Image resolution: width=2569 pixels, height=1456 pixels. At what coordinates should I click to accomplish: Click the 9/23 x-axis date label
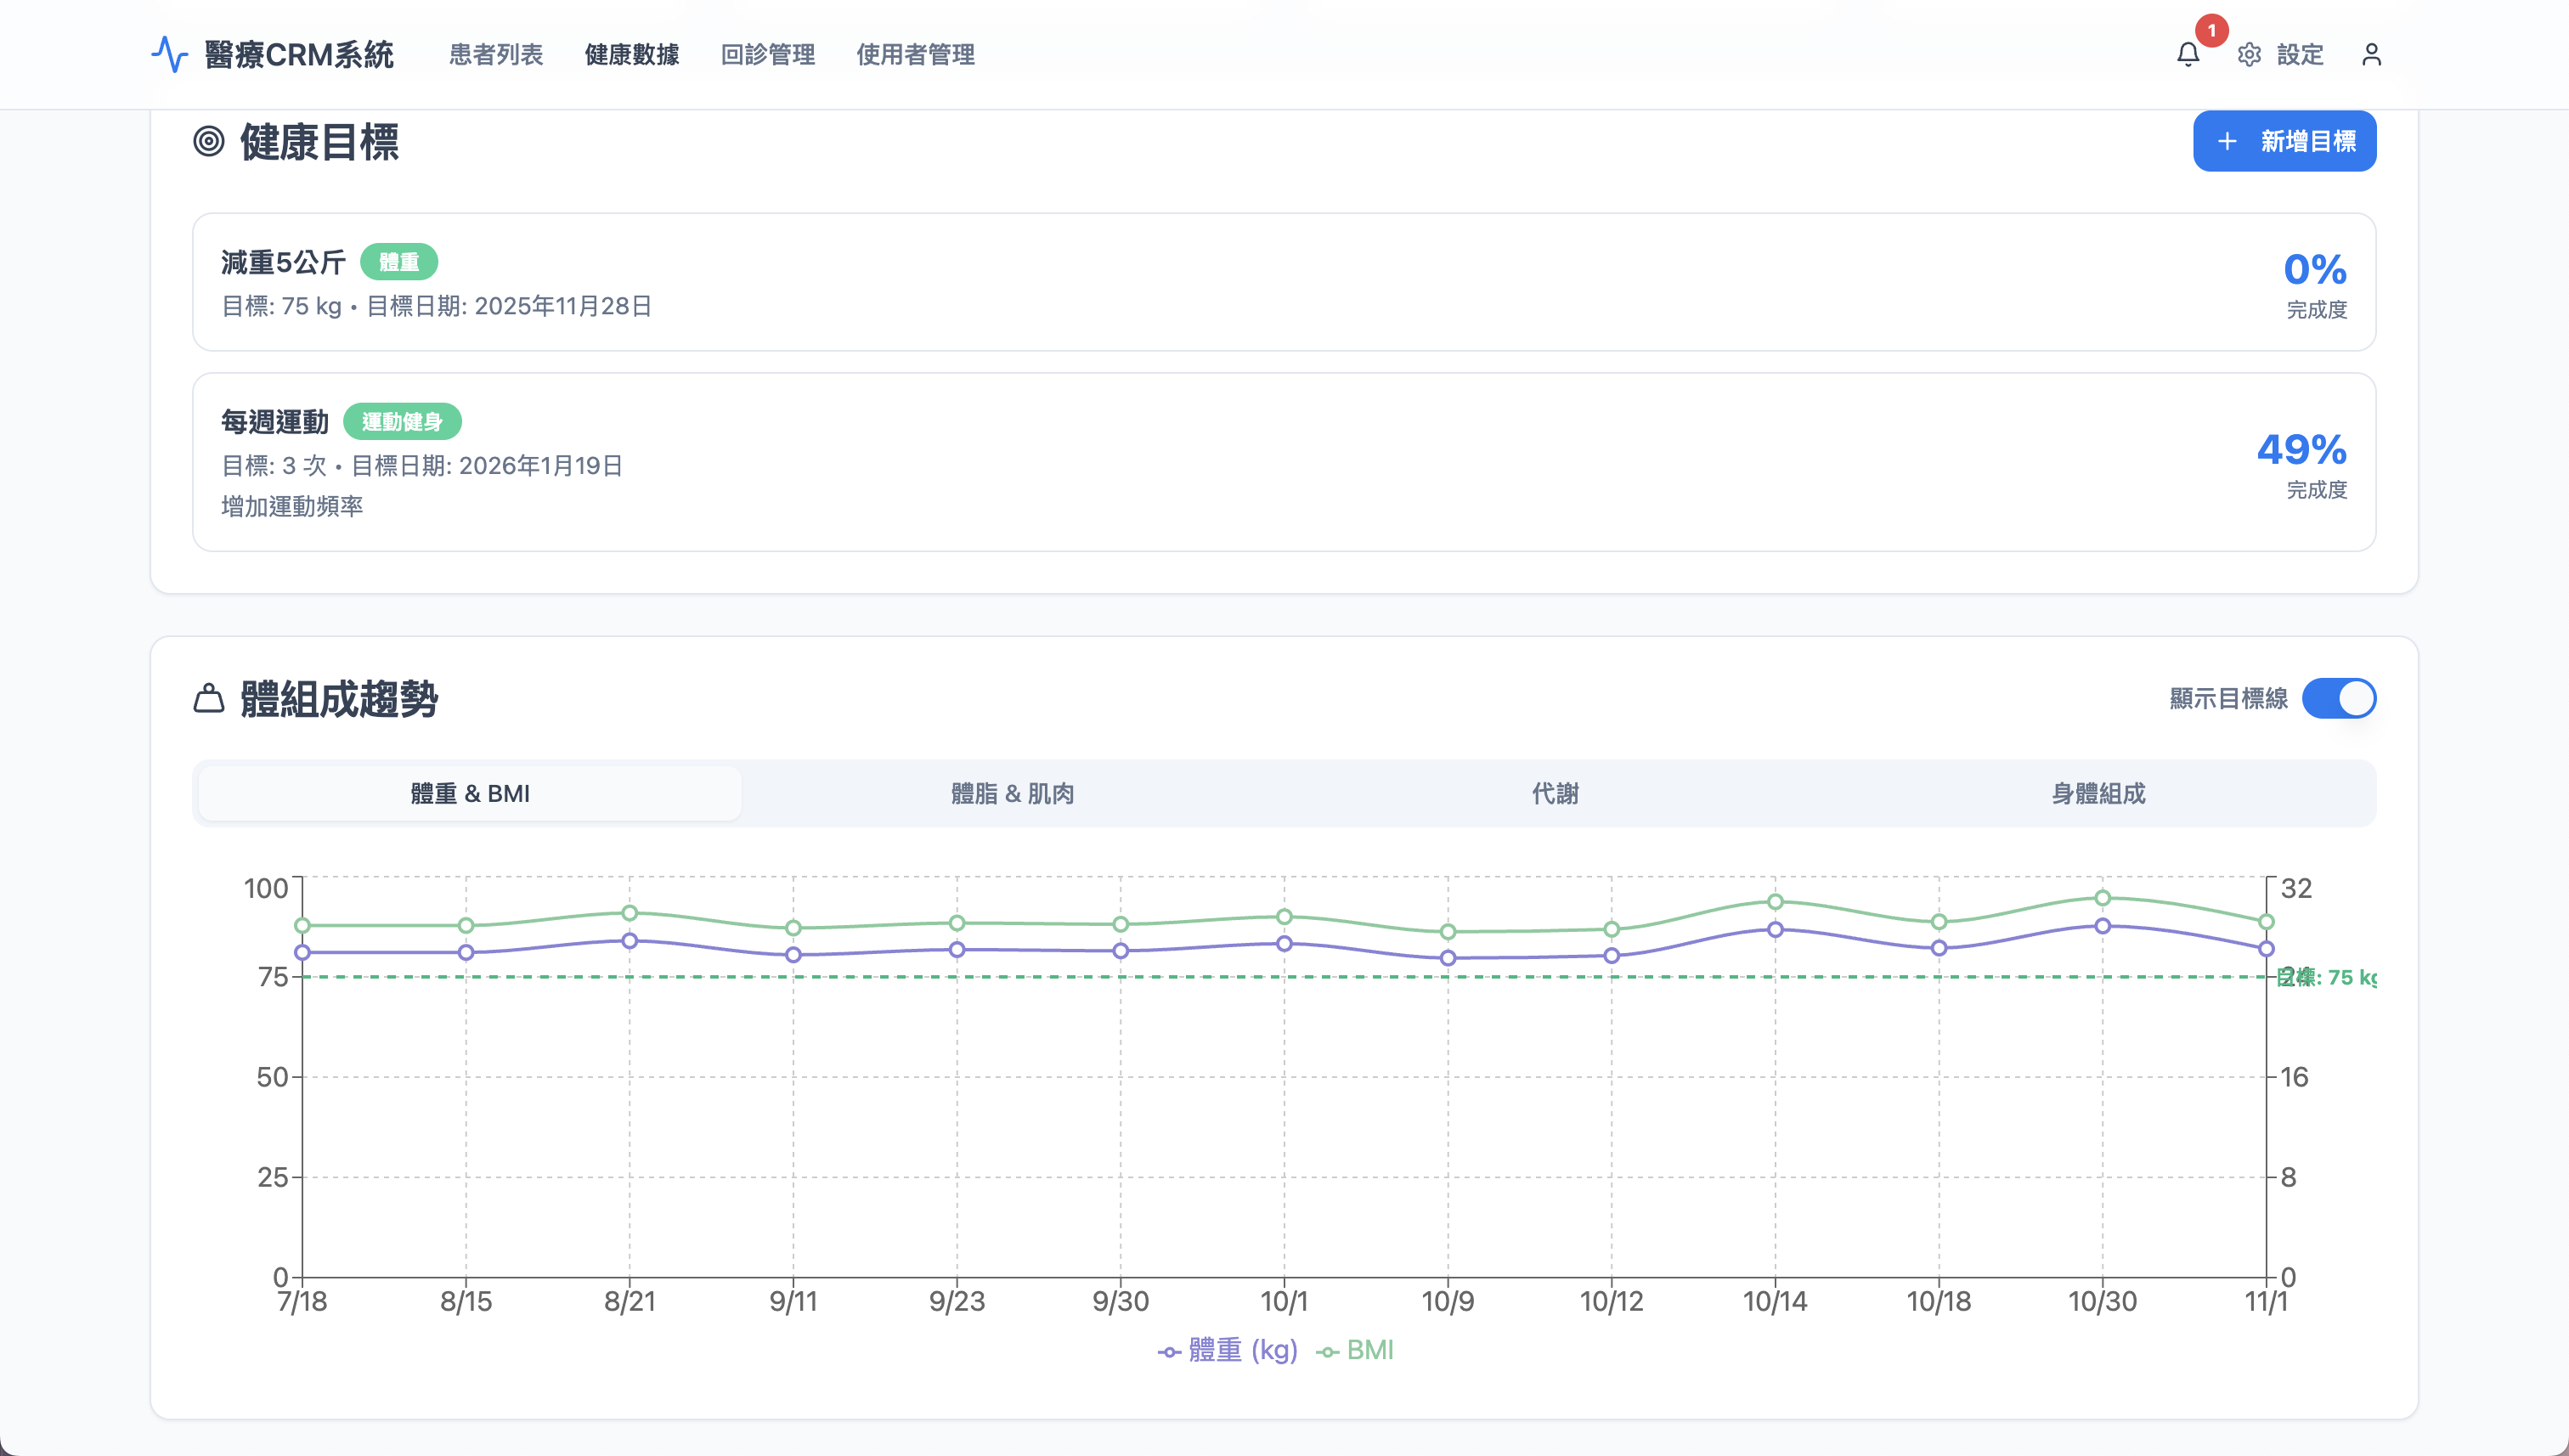[x=957, y=1301]
